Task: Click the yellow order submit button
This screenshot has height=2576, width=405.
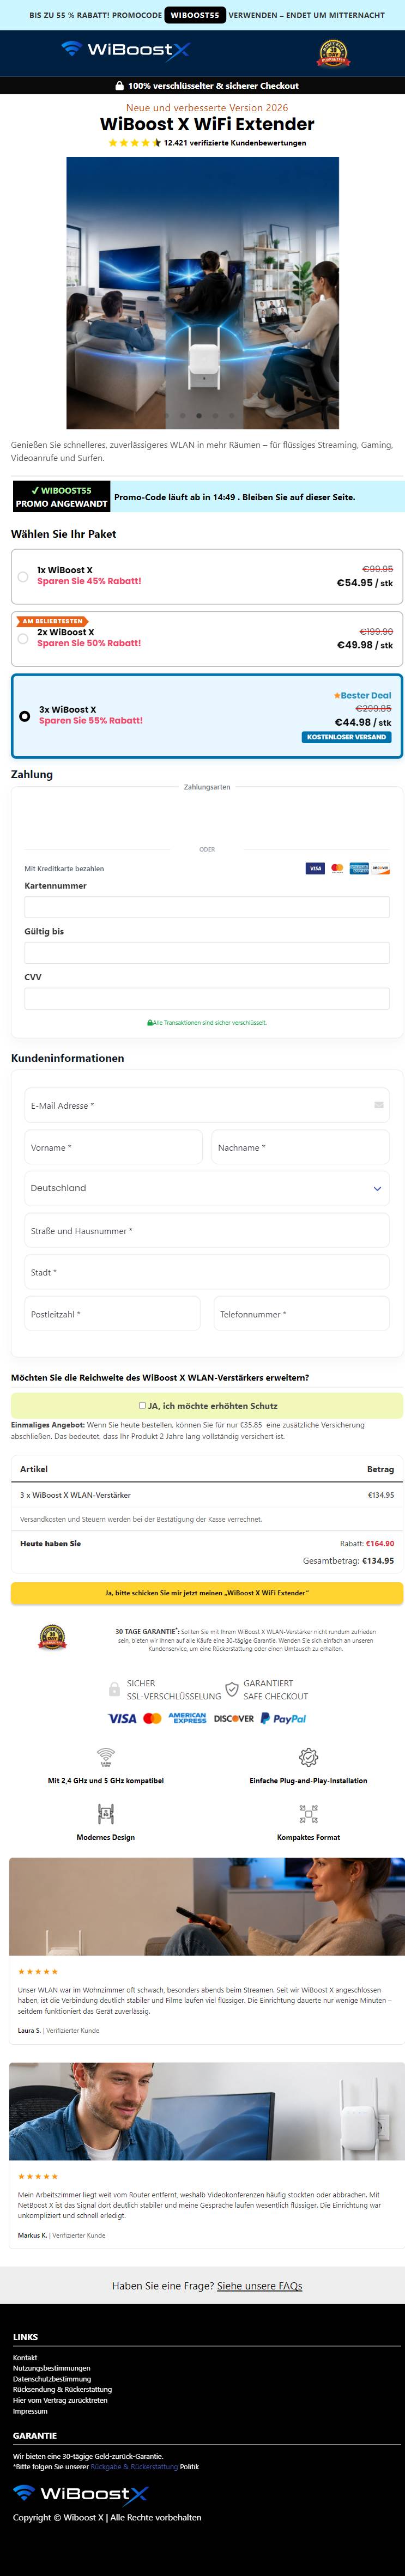Action: click(207, 1593)
